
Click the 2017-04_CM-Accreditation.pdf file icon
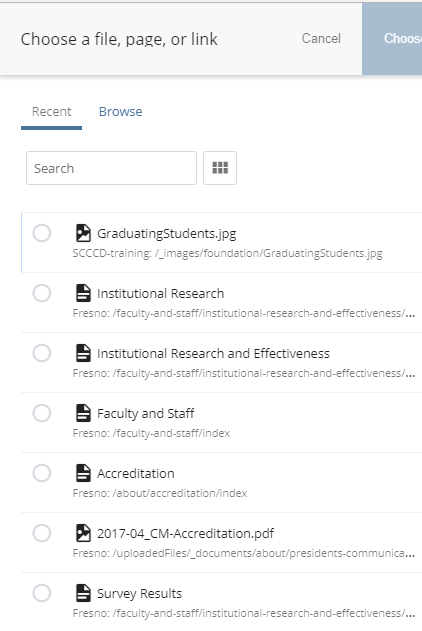83,533
